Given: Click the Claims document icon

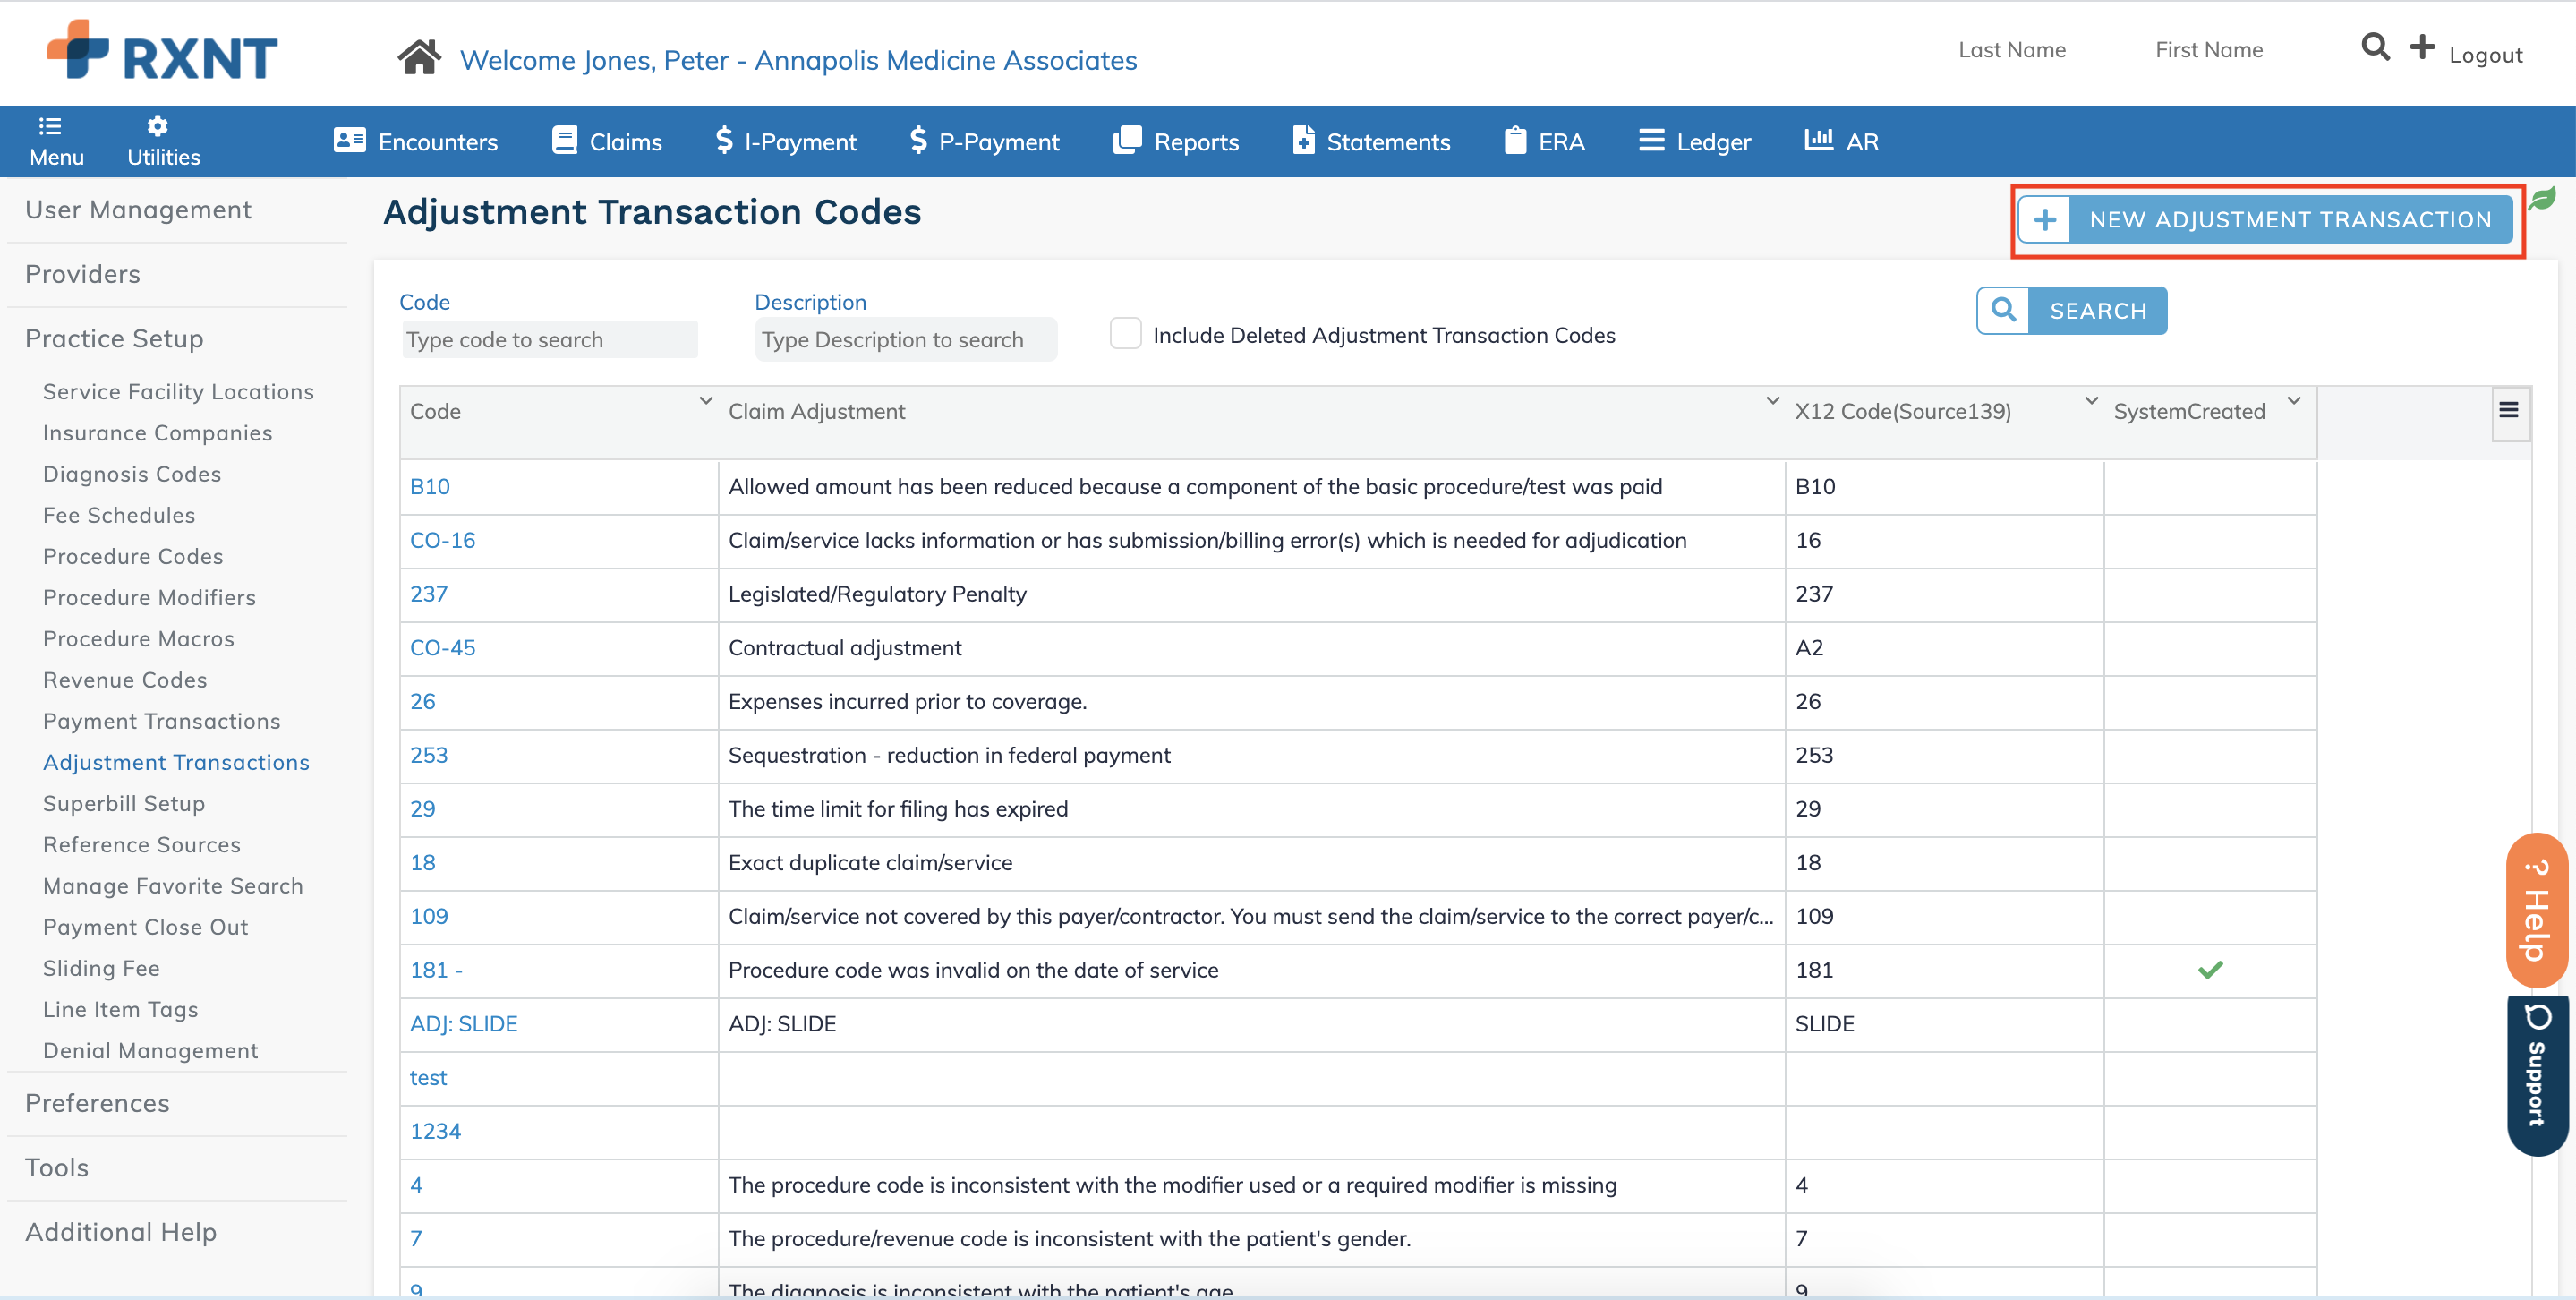Looking at the screenshot, I should [x=564, y=140].
